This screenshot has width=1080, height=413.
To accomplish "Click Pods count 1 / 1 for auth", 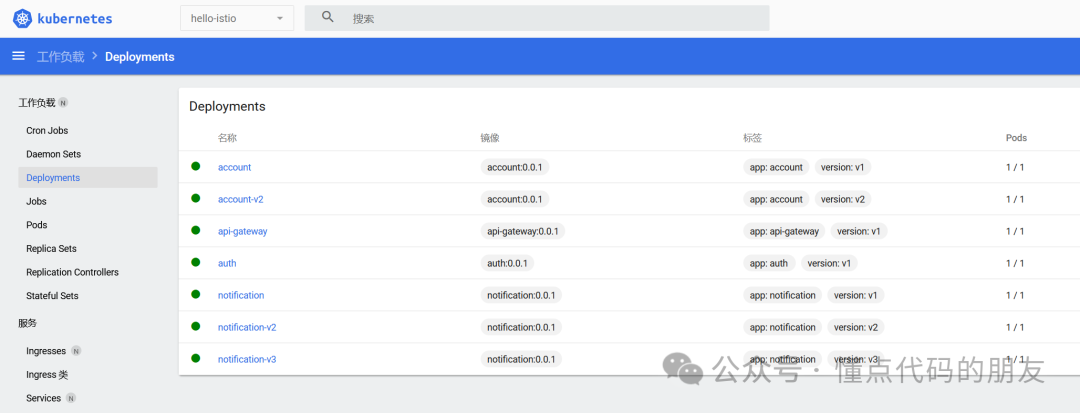I will point(1015,263).
